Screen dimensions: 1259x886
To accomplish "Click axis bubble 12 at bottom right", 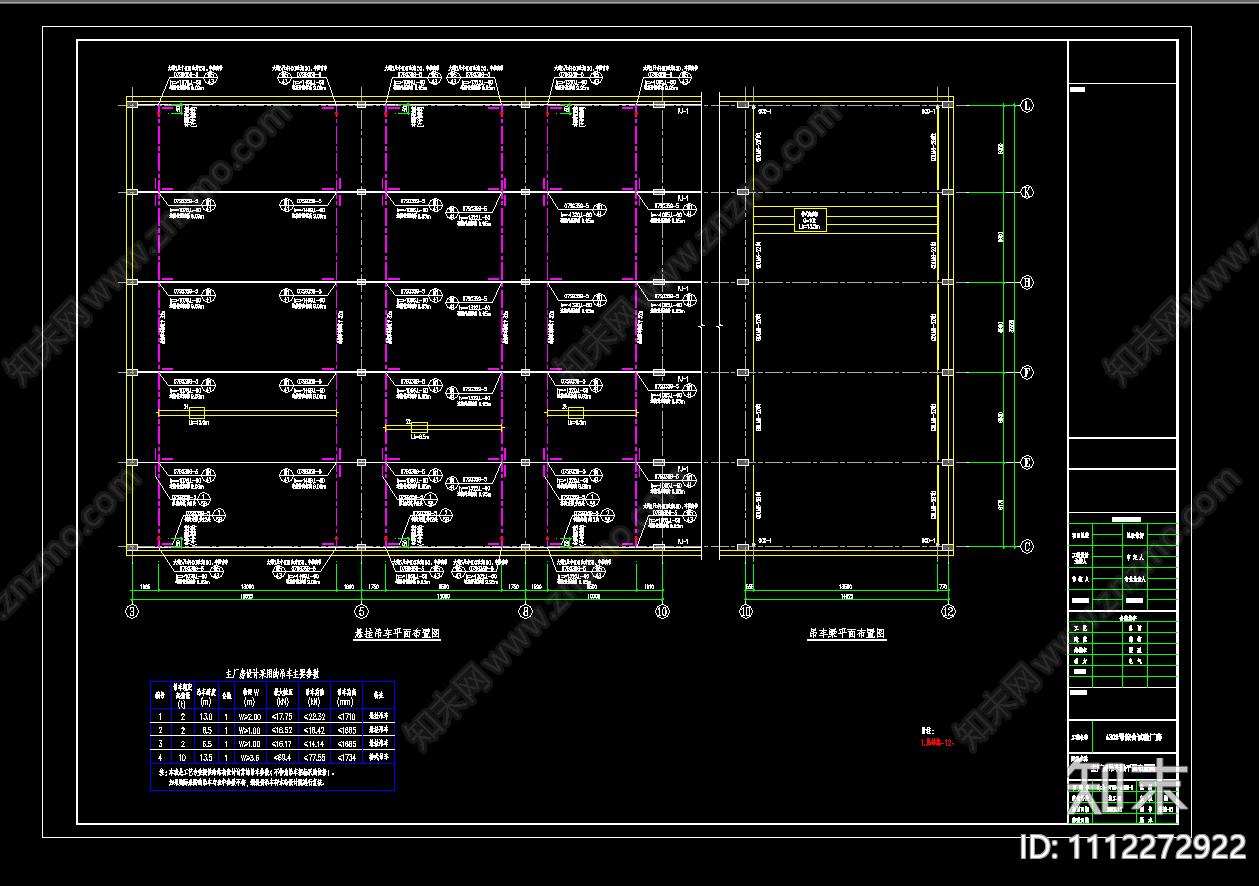I will [x=947, y=610].
